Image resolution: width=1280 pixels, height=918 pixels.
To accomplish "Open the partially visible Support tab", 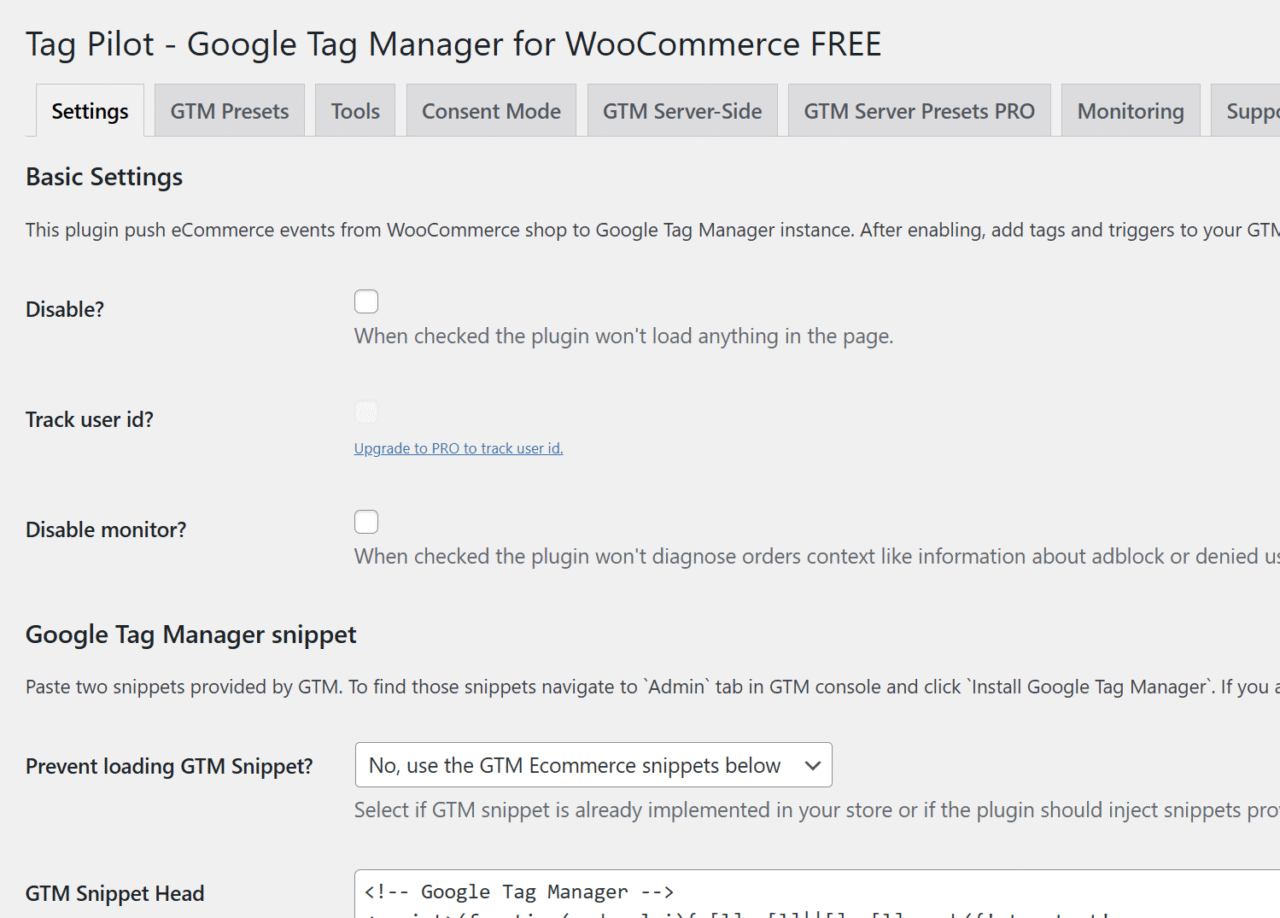I will coord(1246,111).
